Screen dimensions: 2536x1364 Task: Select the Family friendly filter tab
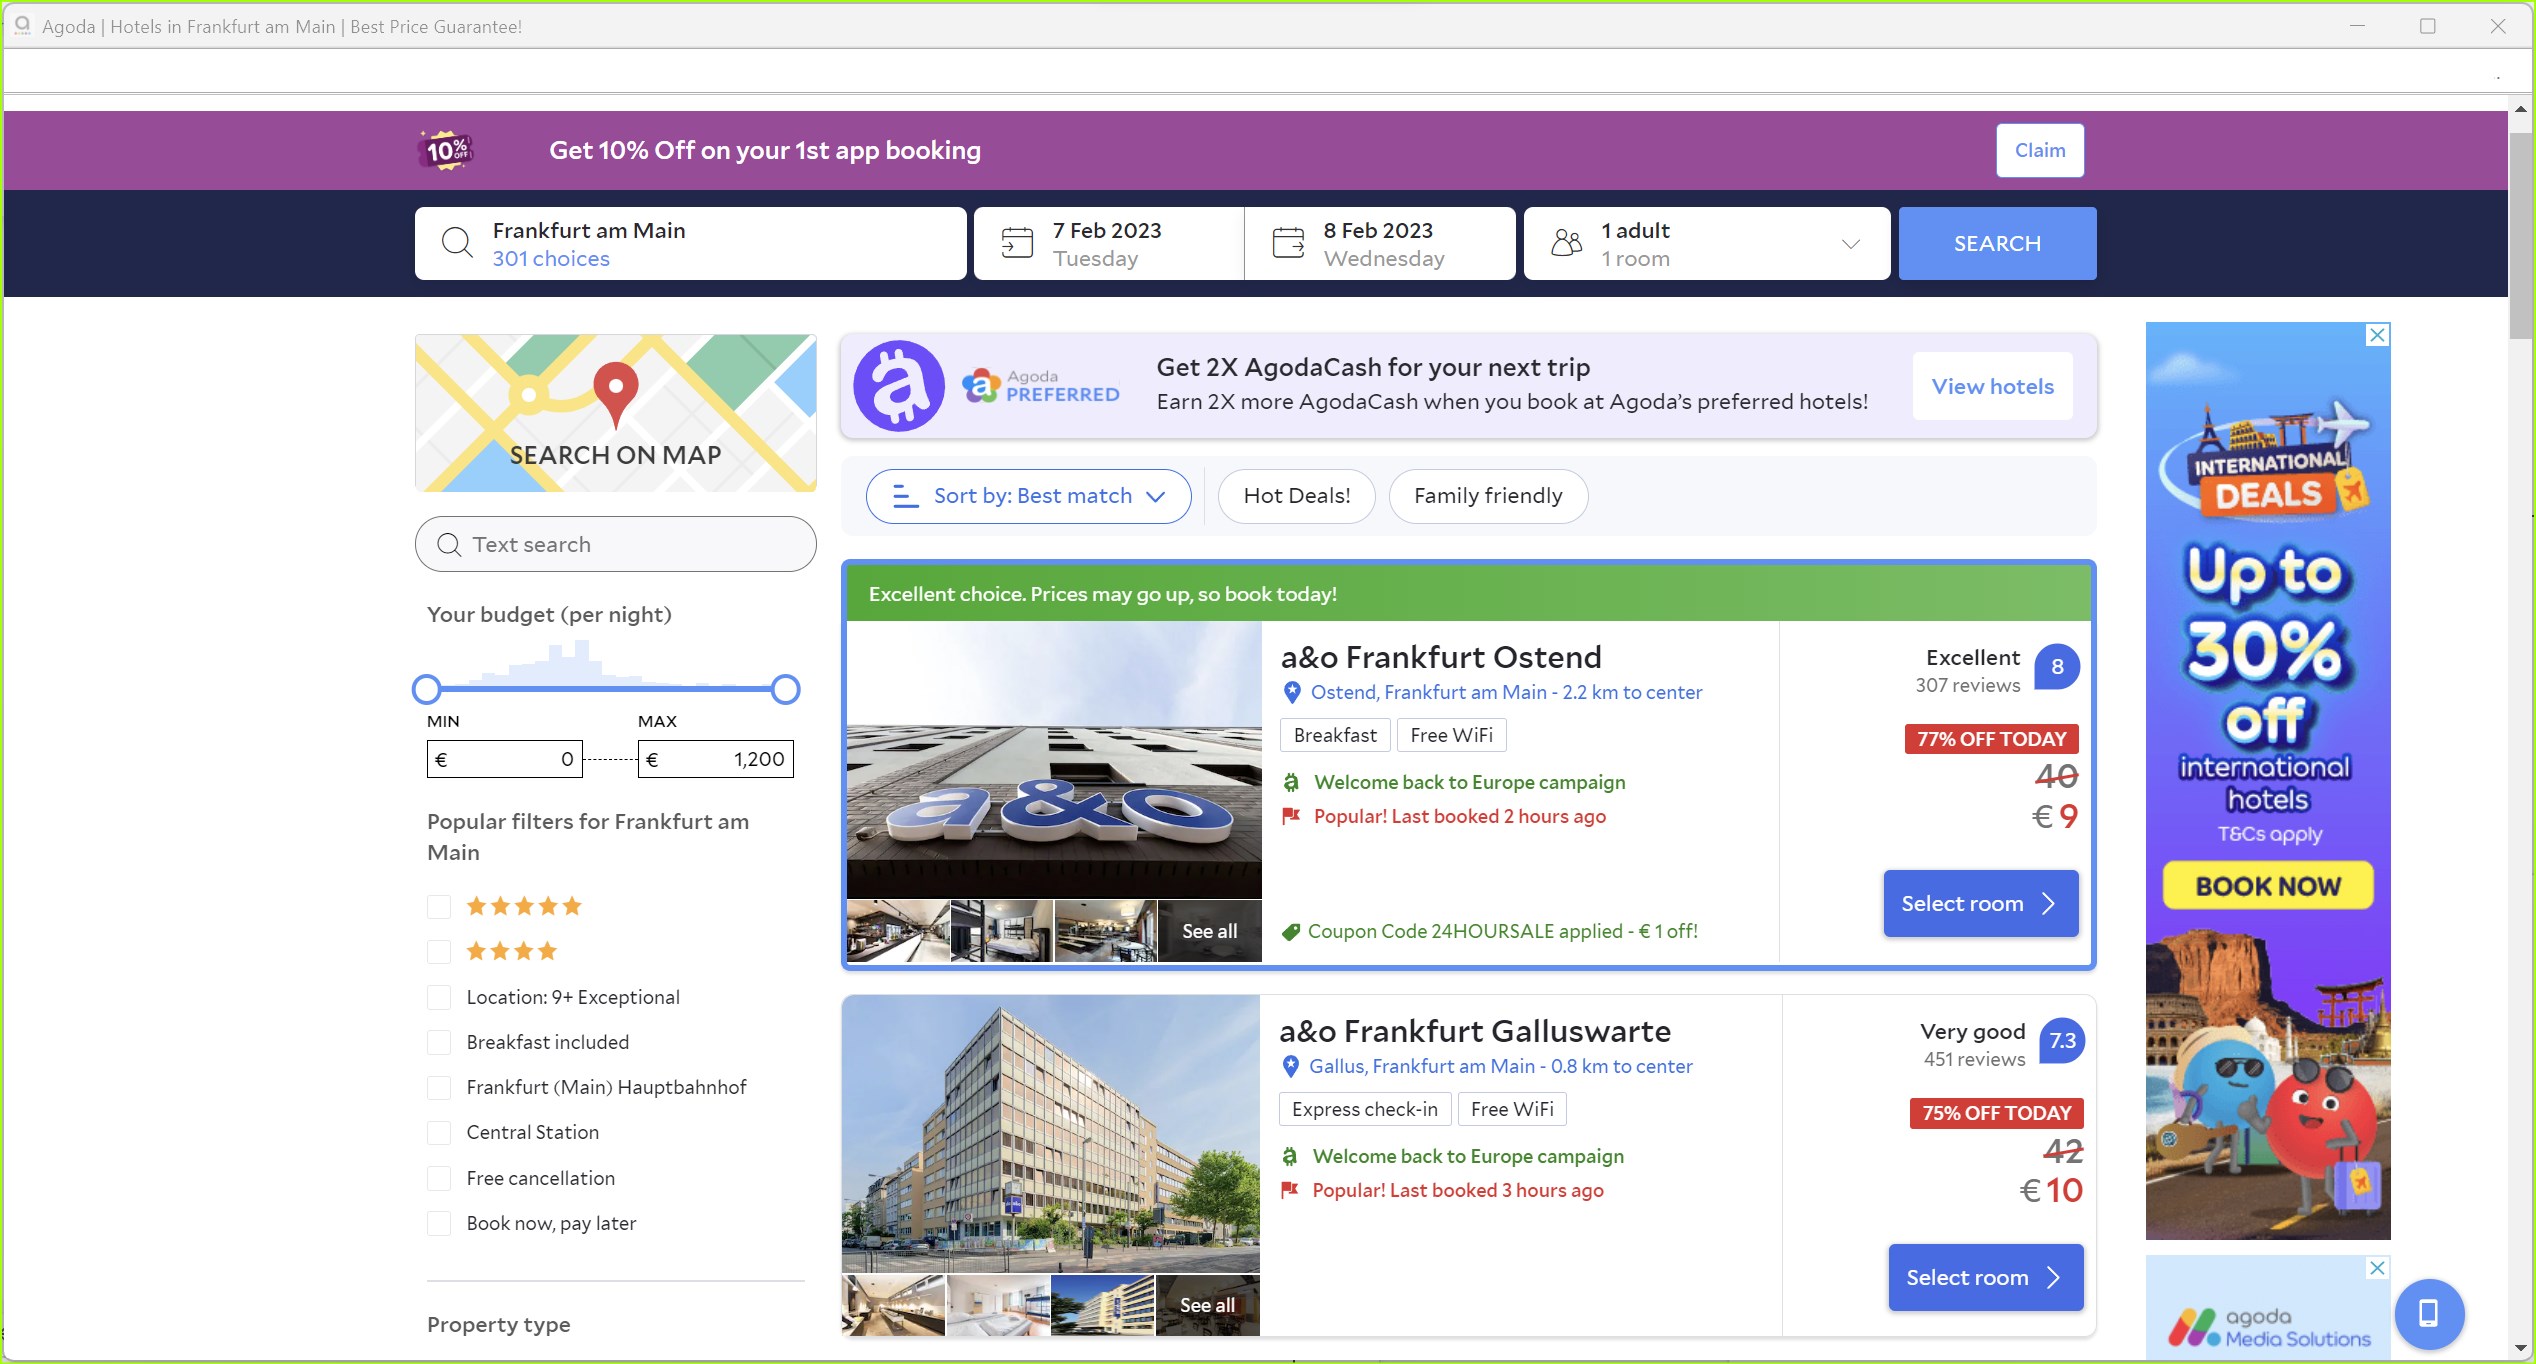point(1487,496)
